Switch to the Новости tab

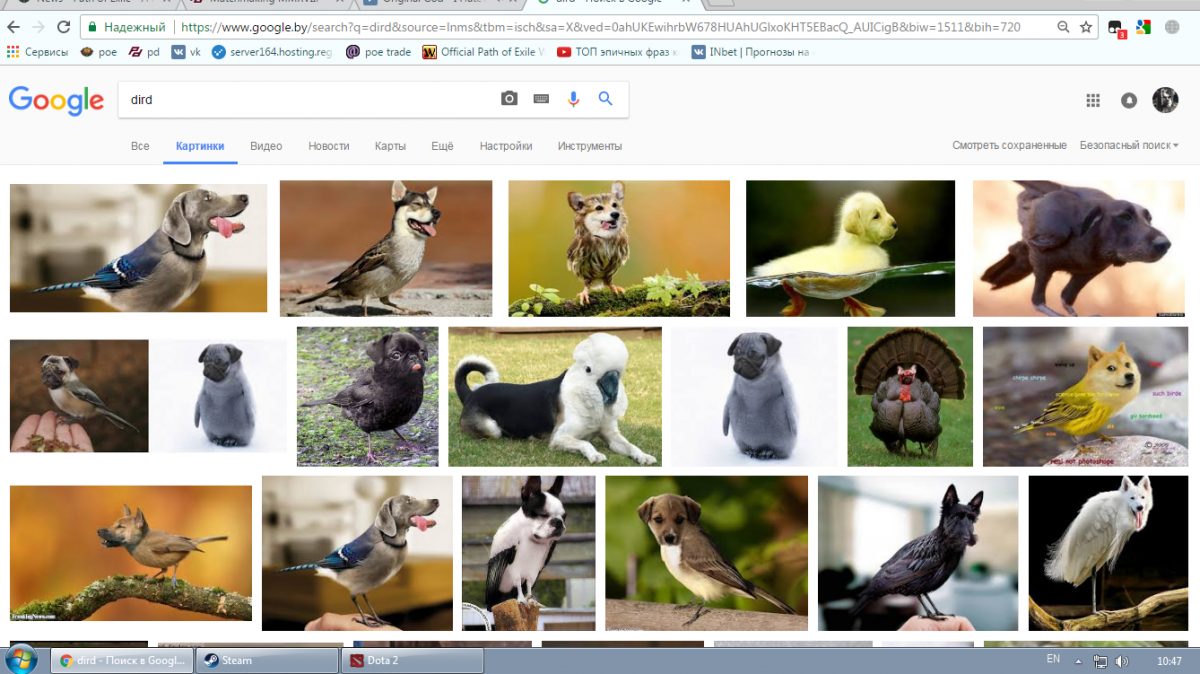point(328,146)
